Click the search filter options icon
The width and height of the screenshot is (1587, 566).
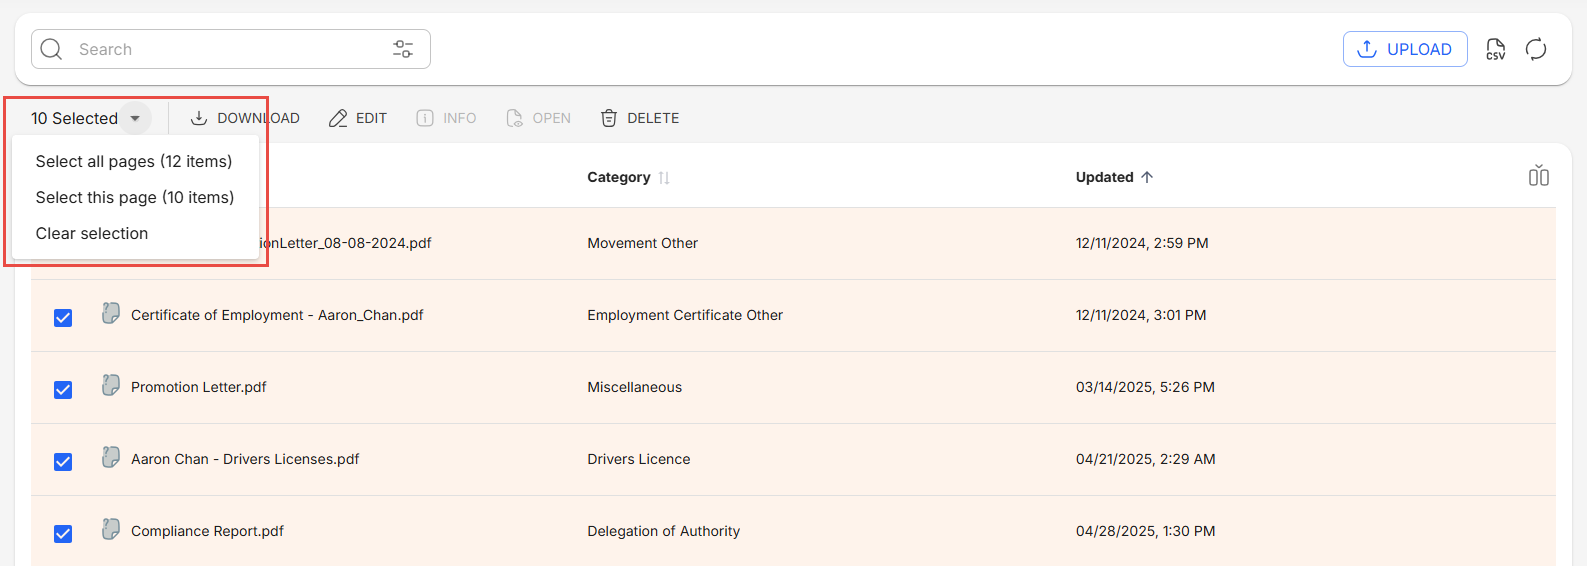(x=403, y=49)
